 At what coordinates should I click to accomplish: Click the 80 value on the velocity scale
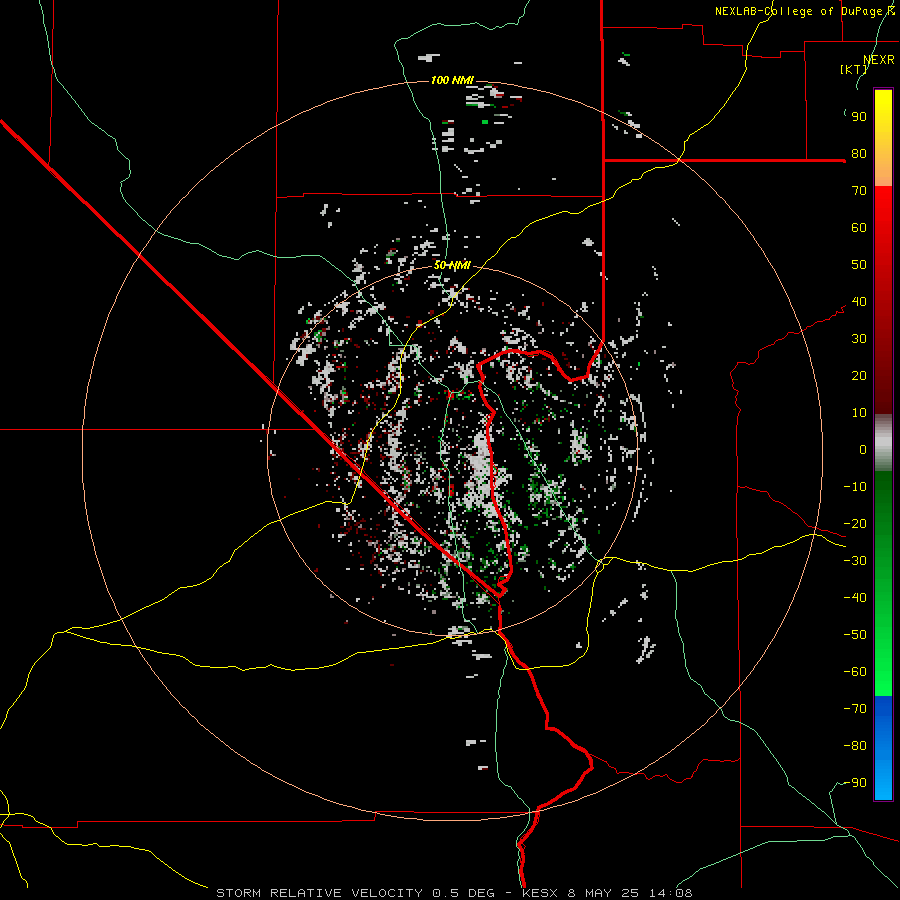859,154
